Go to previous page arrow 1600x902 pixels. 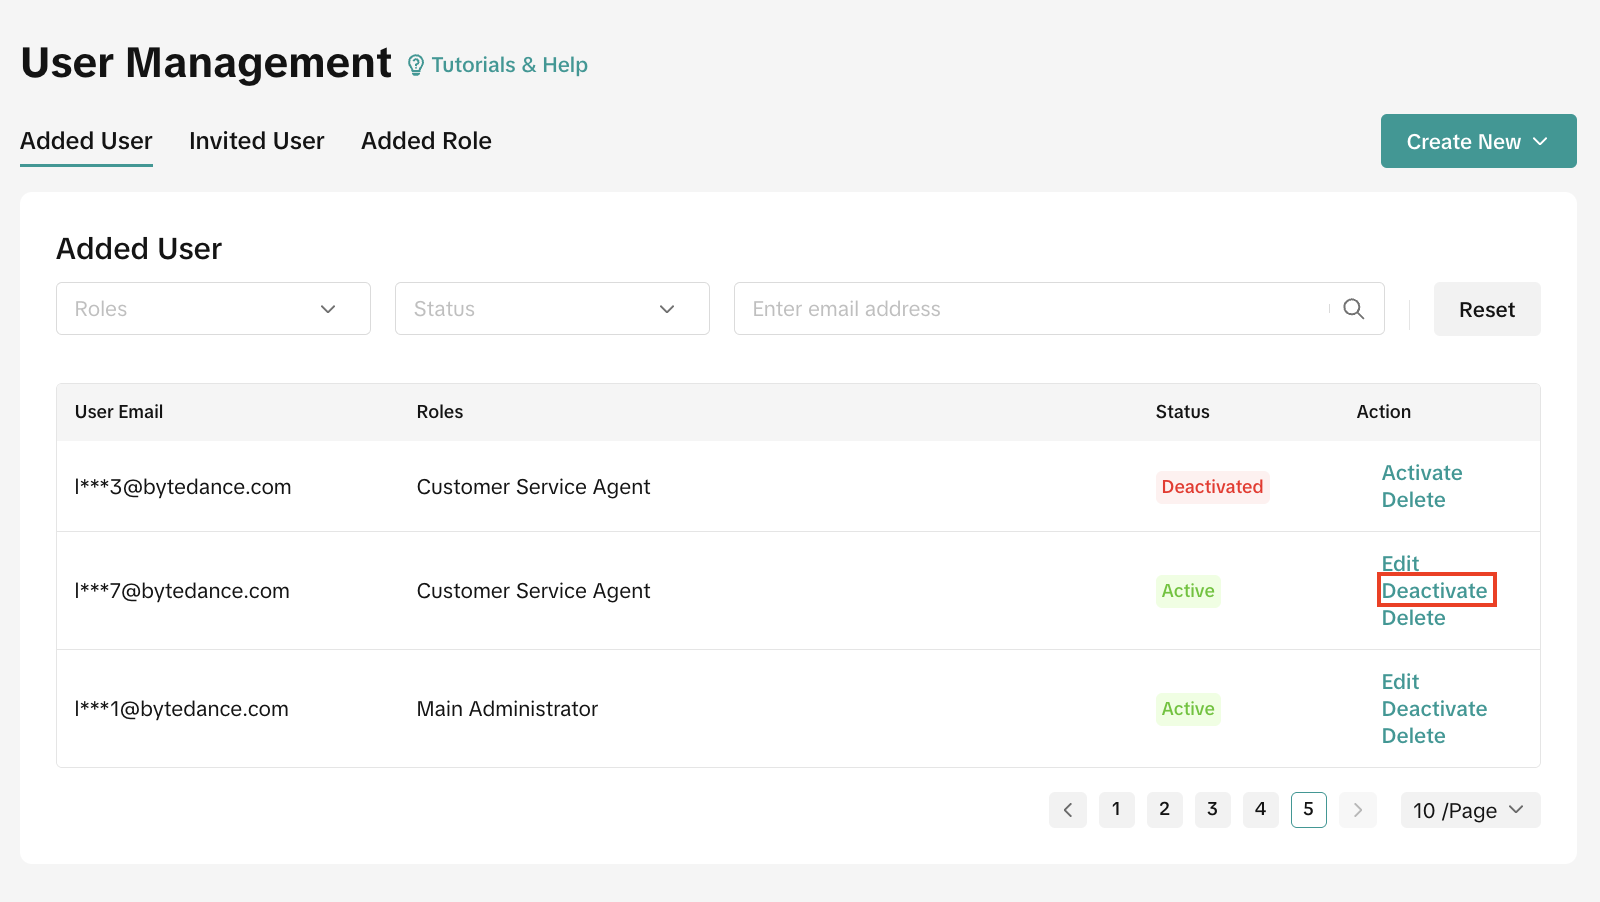[1068, 810]
